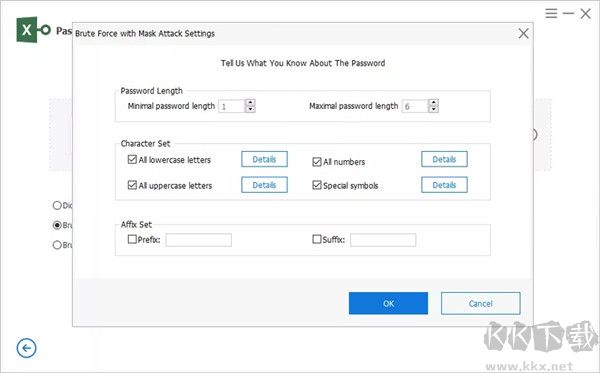Image resolution: width=600 pixels, height=373 pixels.
Task: Decrease minimal password length with down arrow
Action: 250,109
